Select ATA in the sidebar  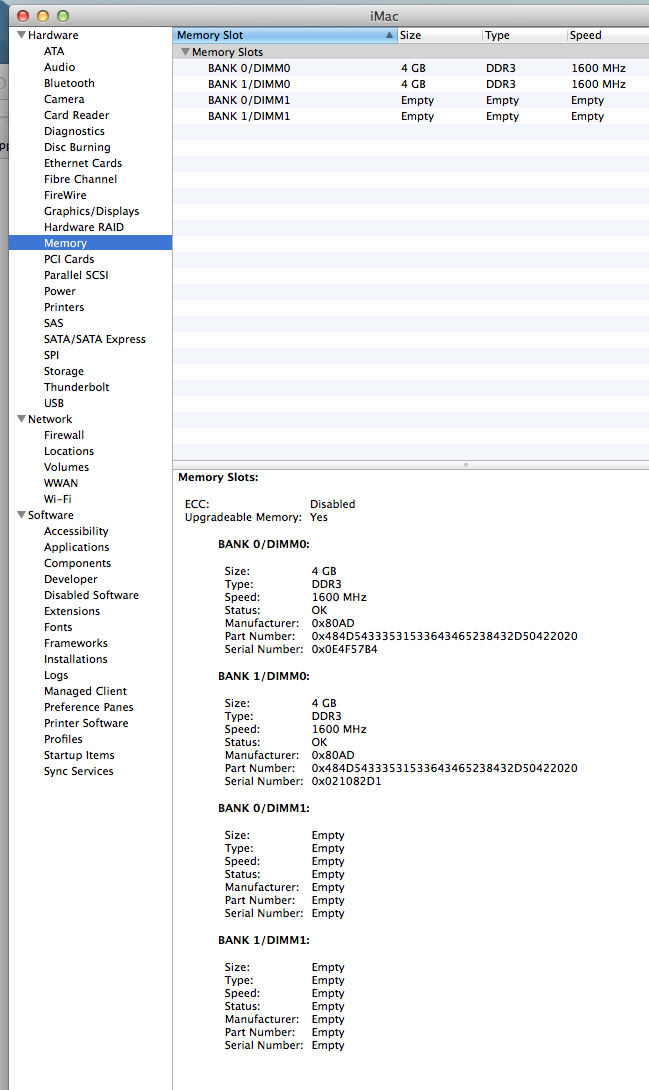[54, 51]
